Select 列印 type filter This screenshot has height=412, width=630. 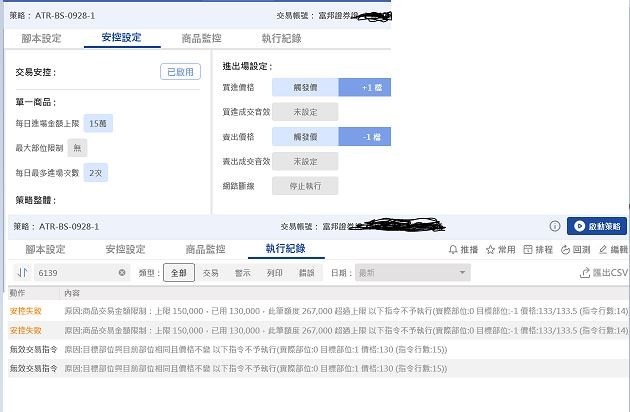click(274, 273)
